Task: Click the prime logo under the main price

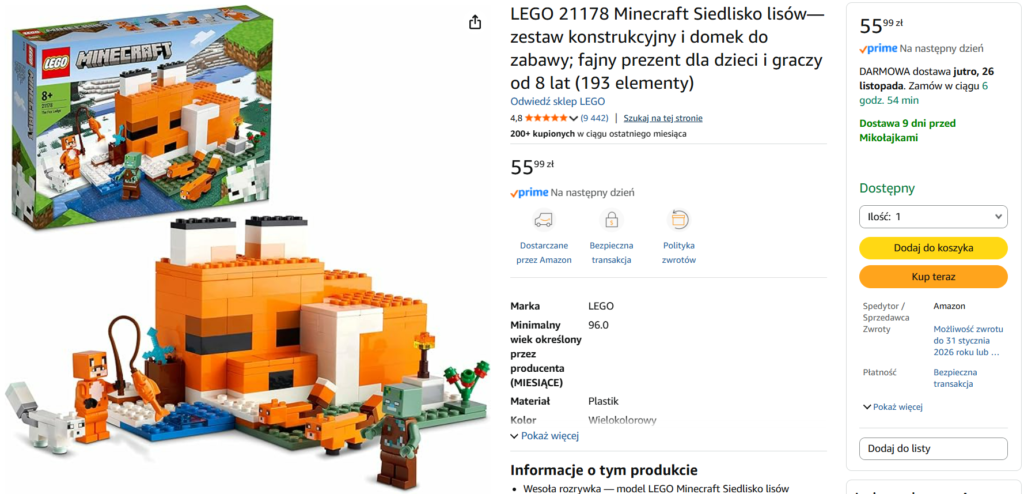Action: pos(529,193)
